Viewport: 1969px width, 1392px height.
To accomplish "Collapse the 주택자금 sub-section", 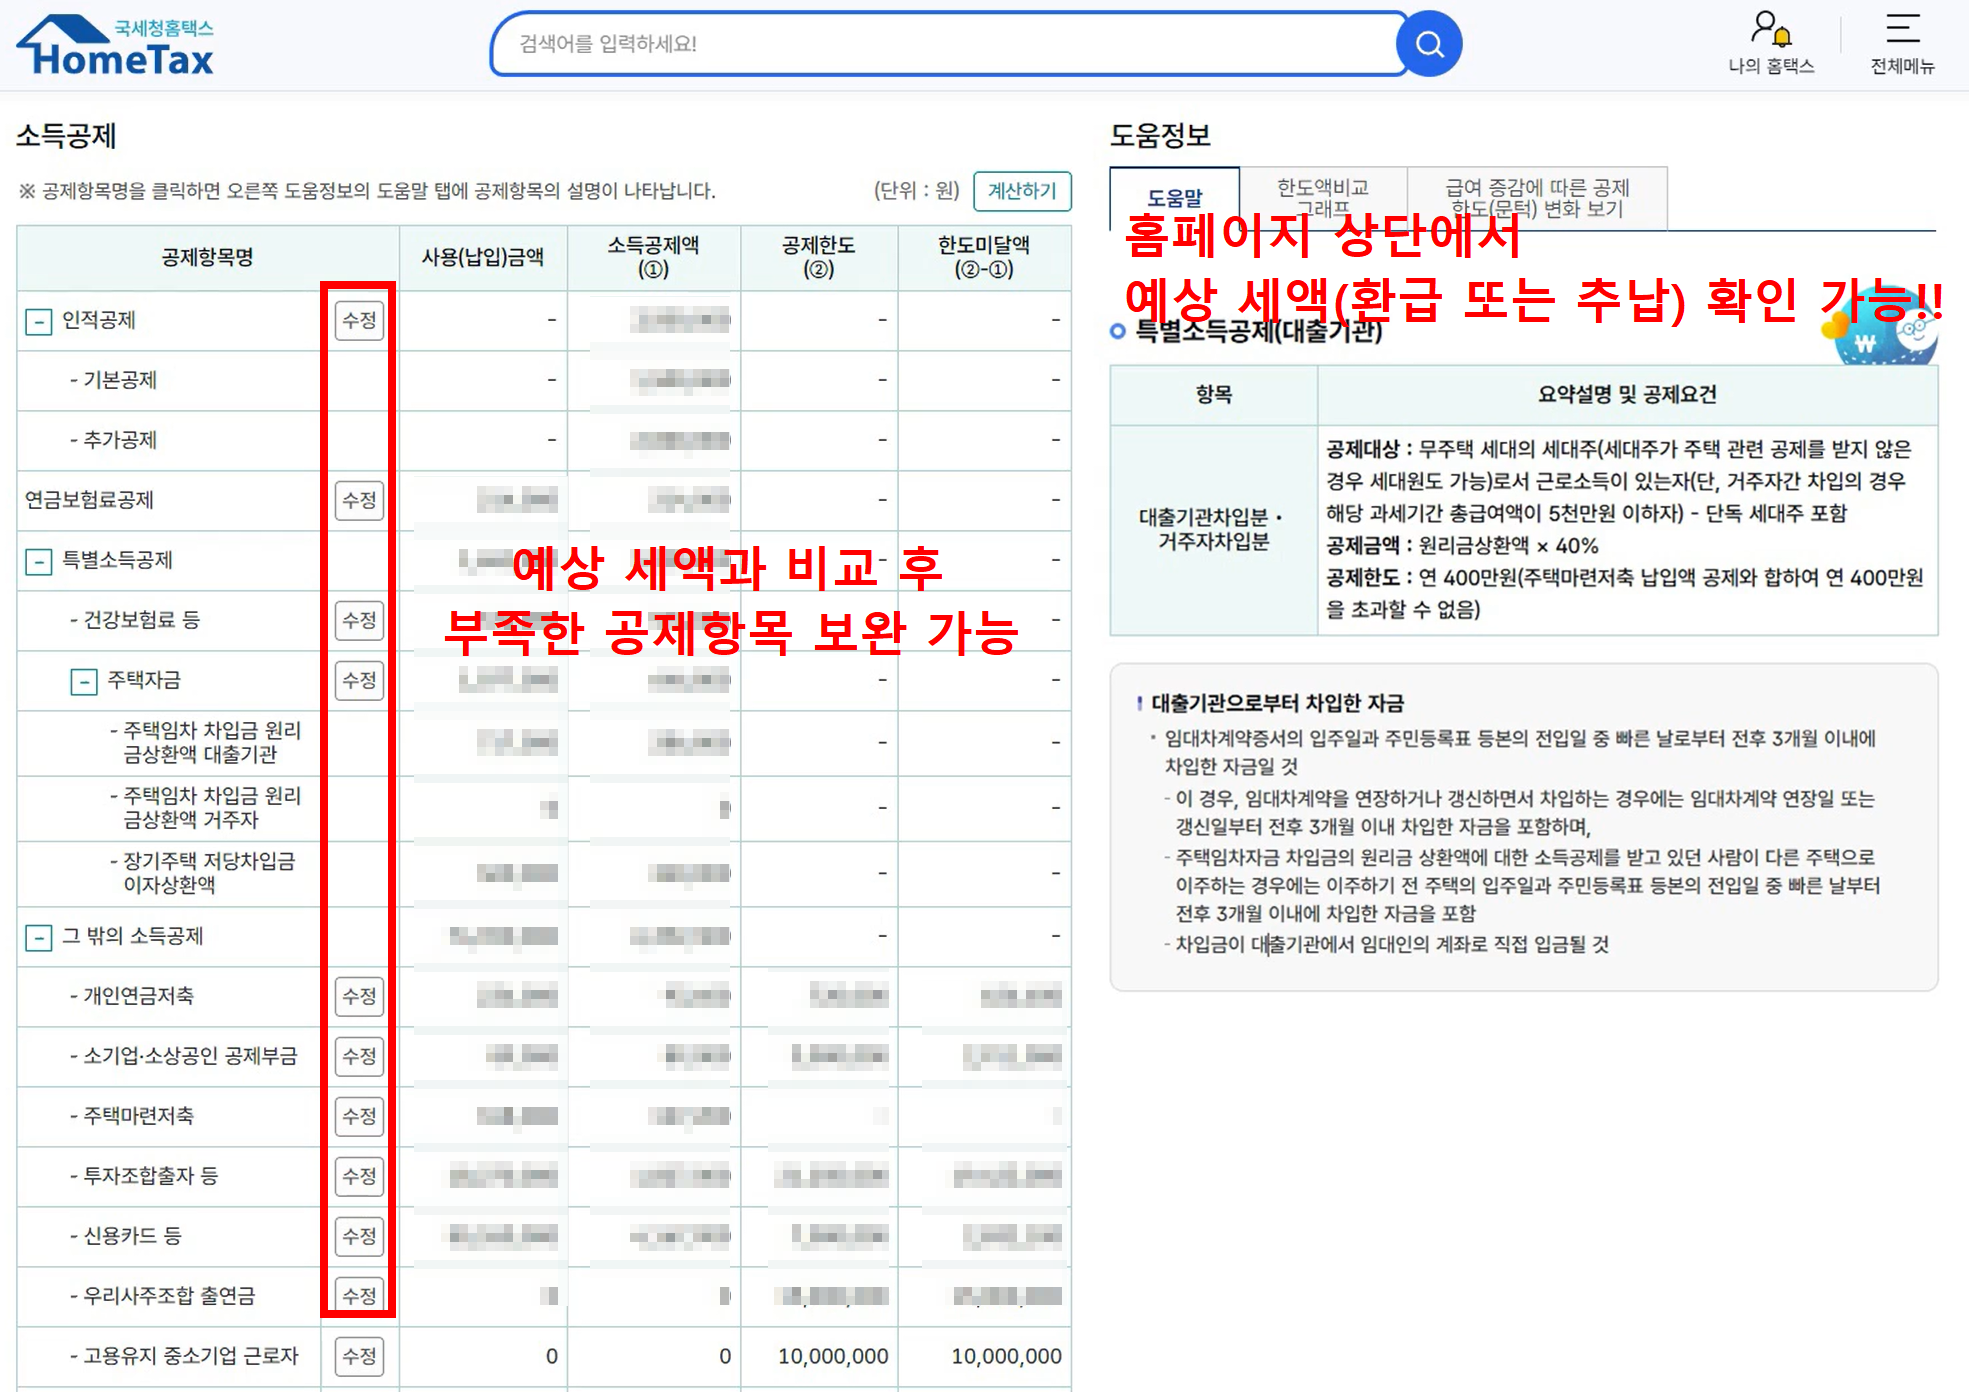I will [84, 681].
